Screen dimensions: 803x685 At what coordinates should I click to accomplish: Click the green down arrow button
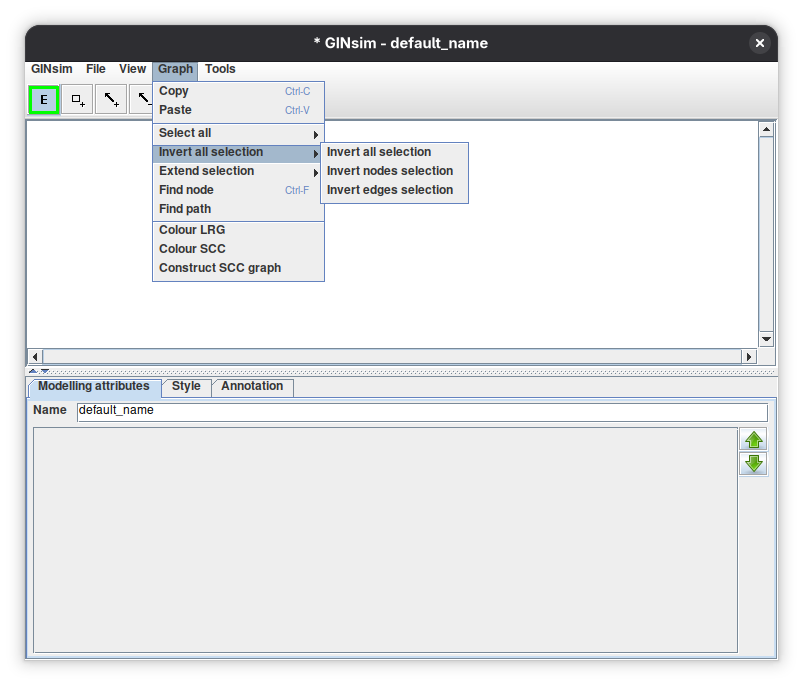click(753, 463)
